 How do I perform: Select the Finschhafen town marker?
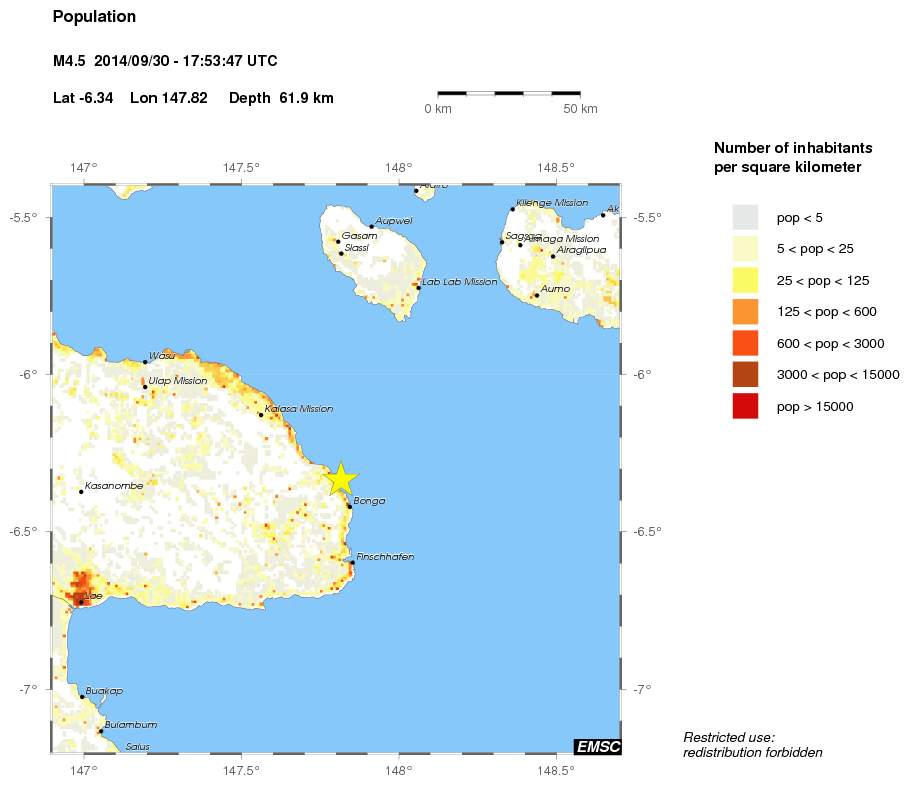pos(352,563)
